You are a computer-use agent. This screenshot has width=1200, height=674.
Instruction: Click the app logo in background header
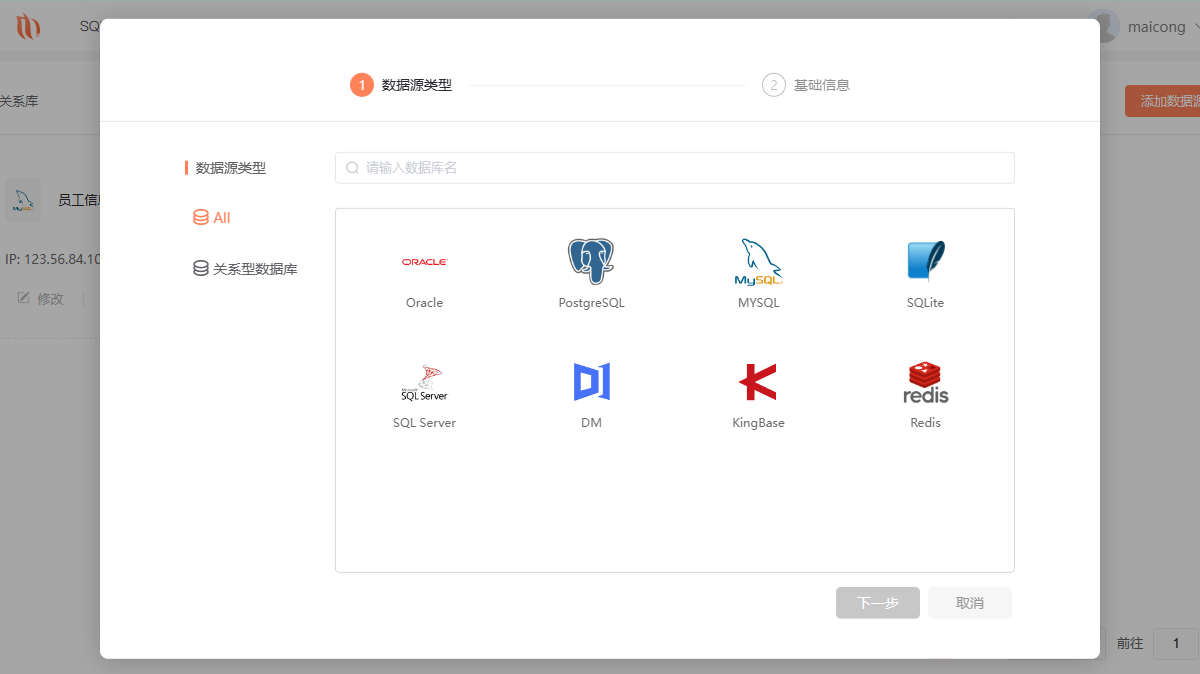(x=28, y=27)
